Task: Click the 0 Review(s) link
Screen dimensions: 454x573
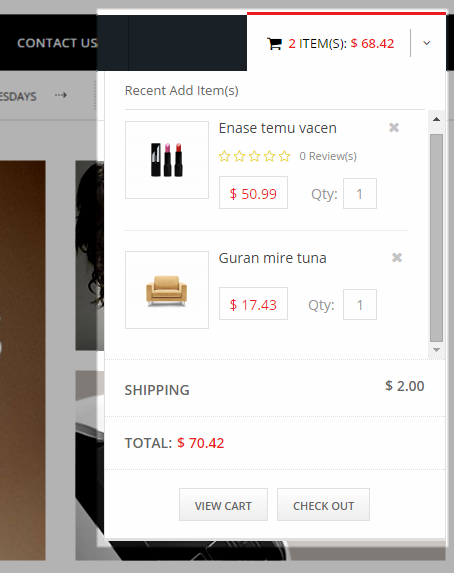Action: pyautogui.click(x=328, y=156)
